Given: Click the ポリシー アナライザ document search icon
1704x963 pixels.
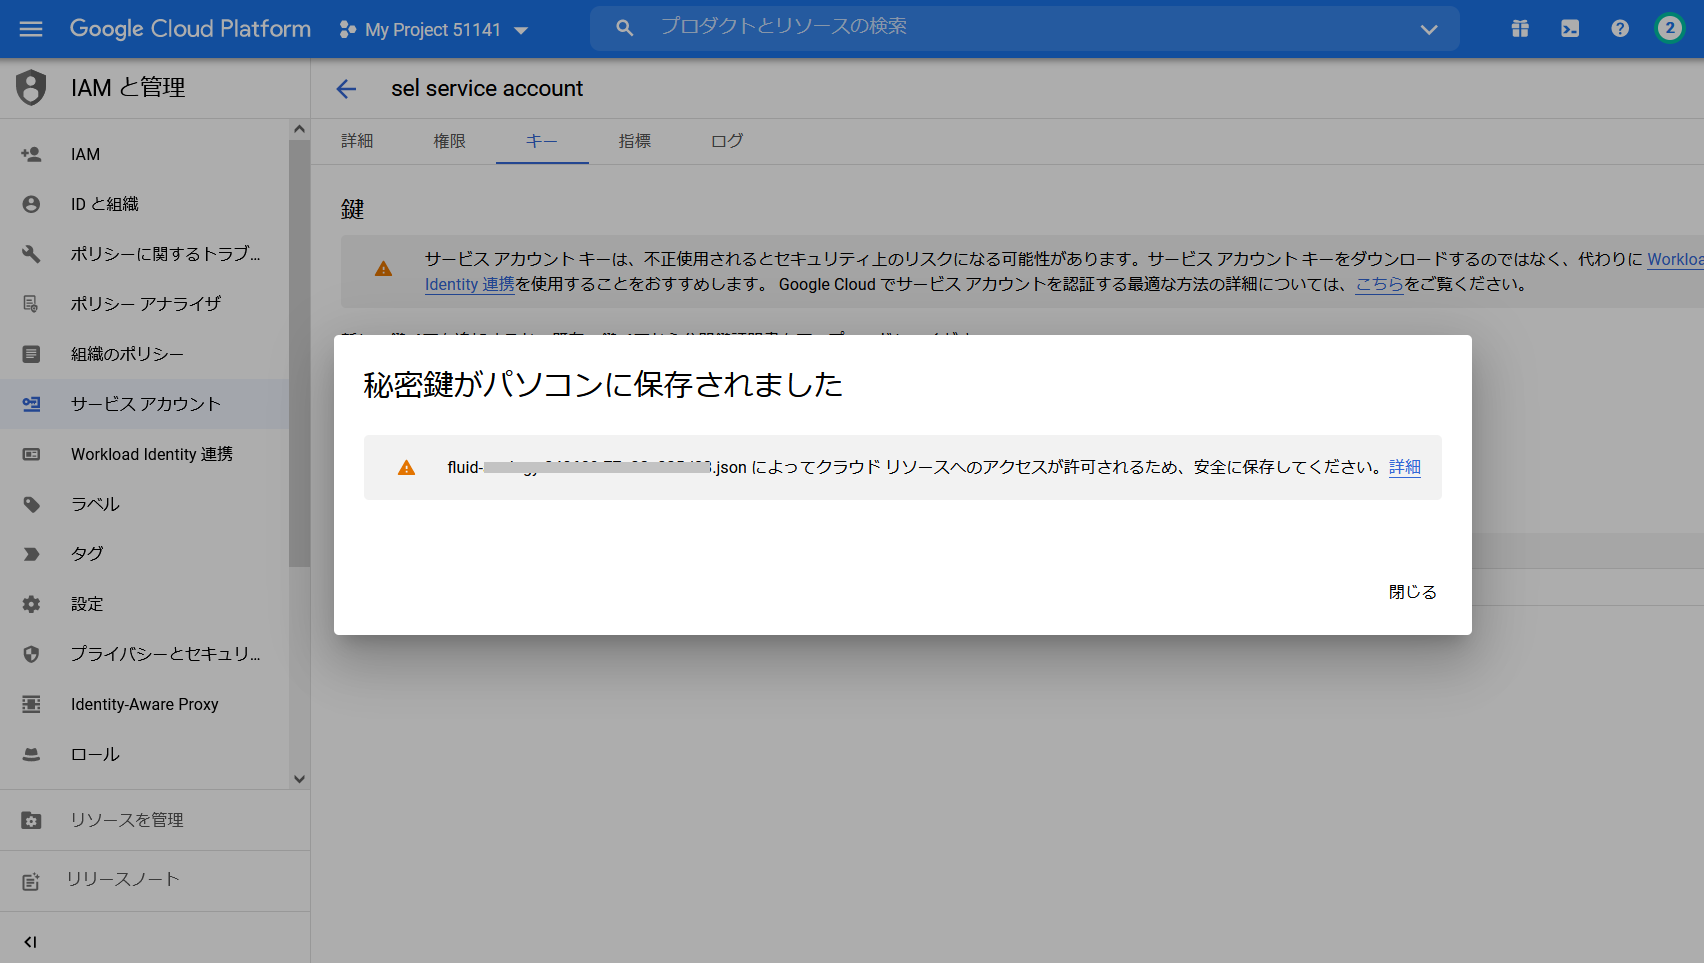Looking at the screenshot, I should pos(31,304).
